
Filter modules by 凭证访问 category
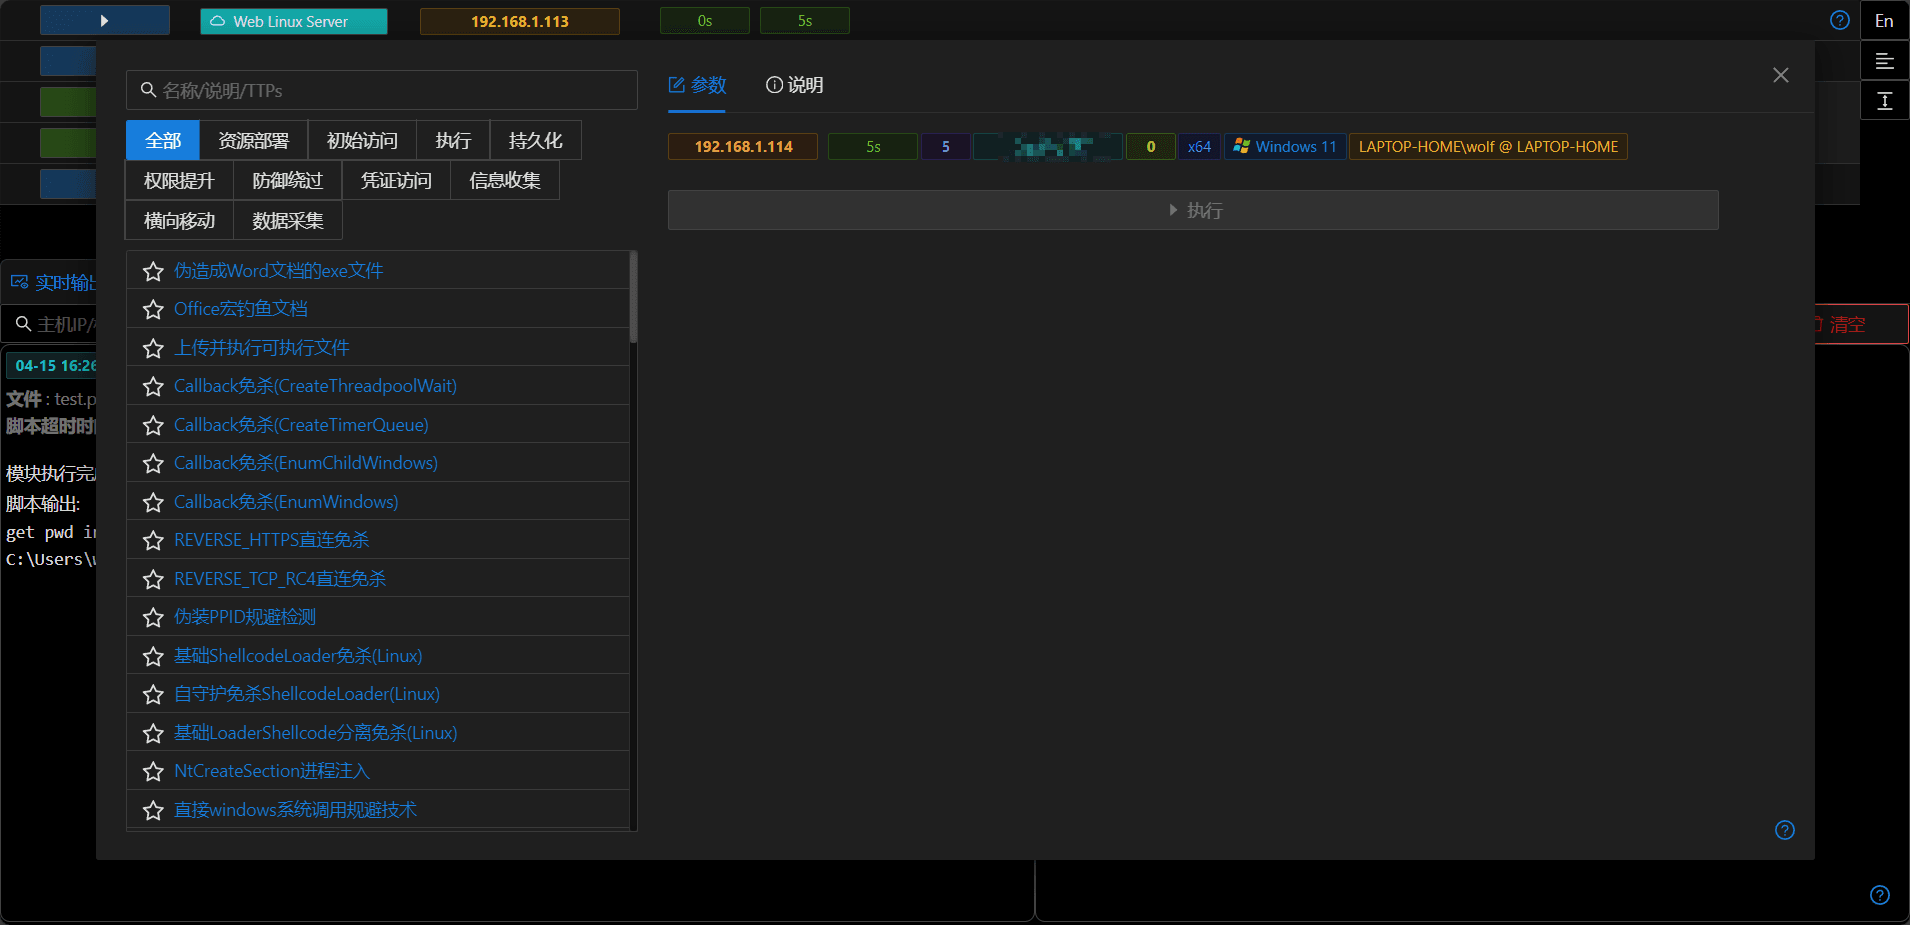396,180
